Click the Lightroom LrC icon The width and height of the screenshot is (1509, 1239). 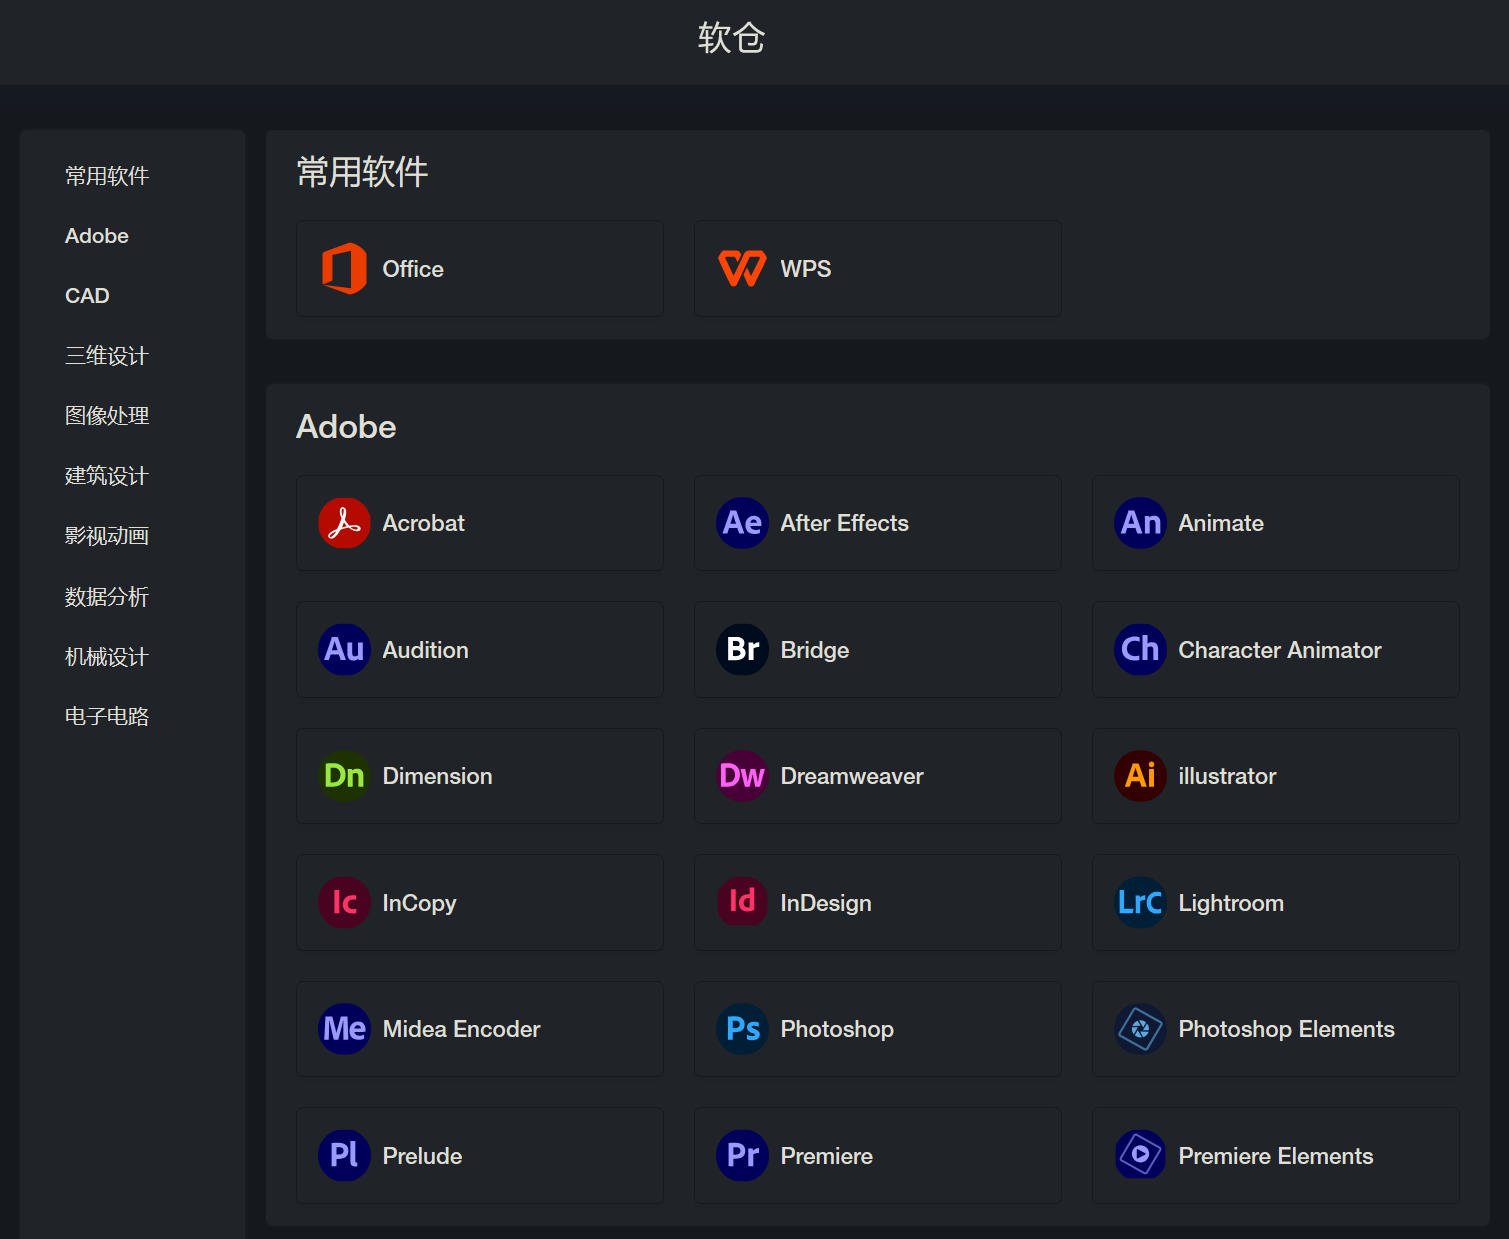point(1140,903)
